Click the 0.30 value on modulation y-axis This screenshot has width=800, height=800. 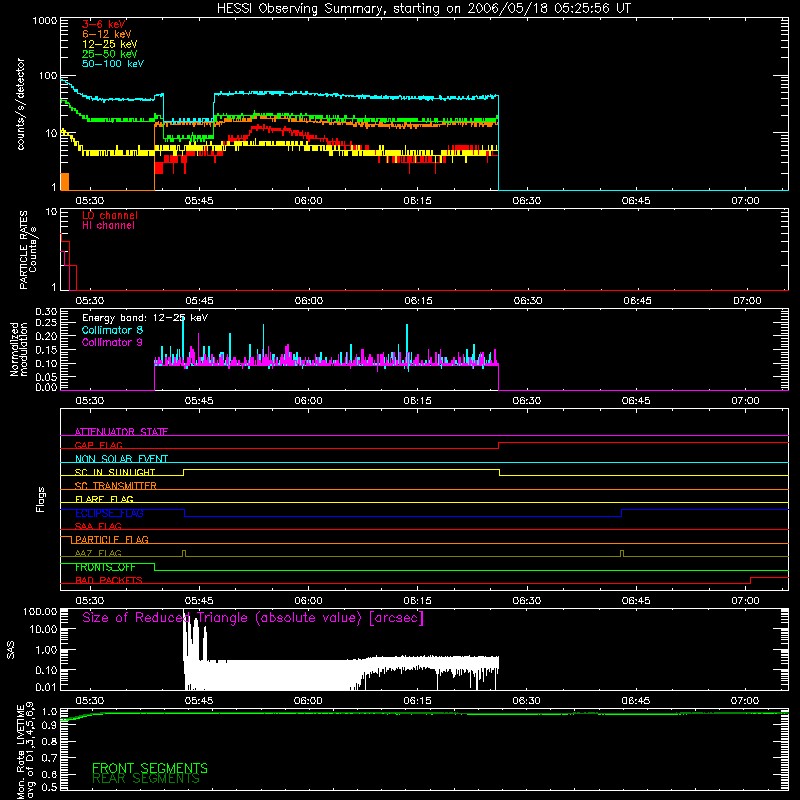(x=46, y=311)
